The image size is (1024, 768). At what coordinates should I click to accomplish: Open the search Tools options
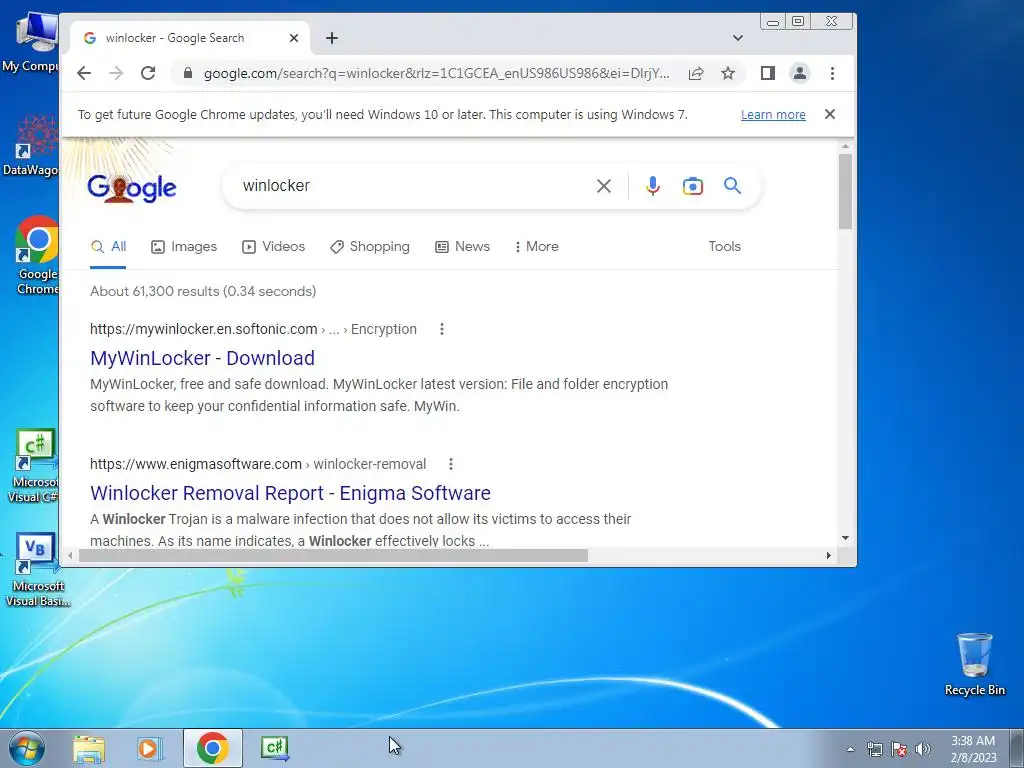tap(724, 247)
